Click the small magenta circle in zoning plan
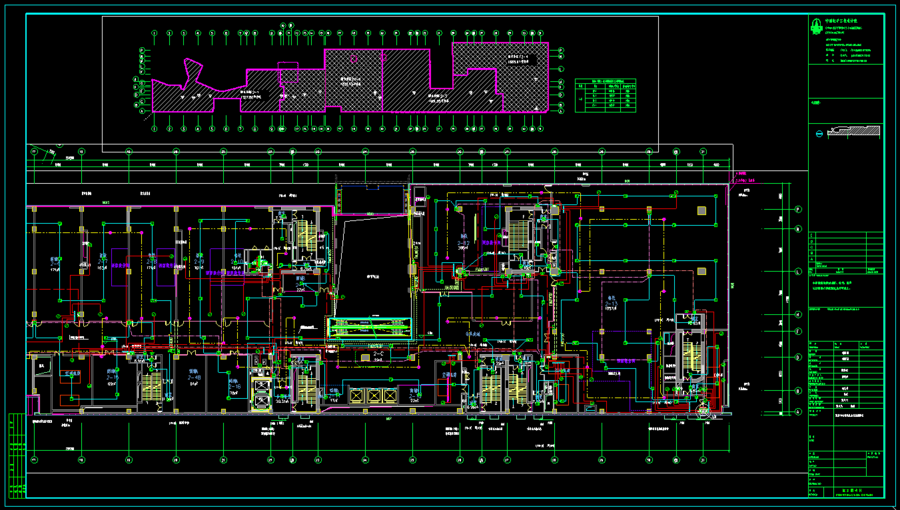Viewport: 900px width, 510px height. click(x=354, y=59)
